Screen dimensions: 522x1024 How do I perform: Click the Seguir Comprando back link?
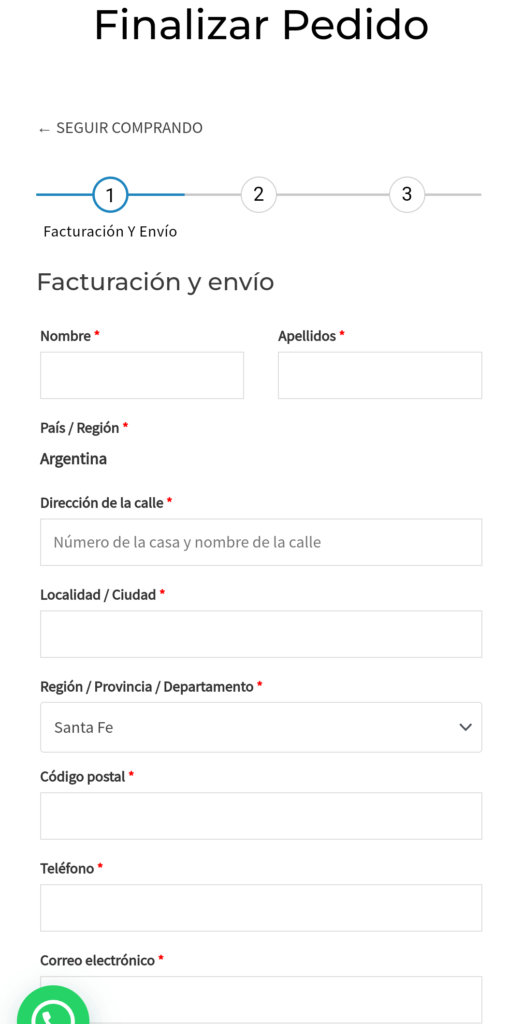120,128
